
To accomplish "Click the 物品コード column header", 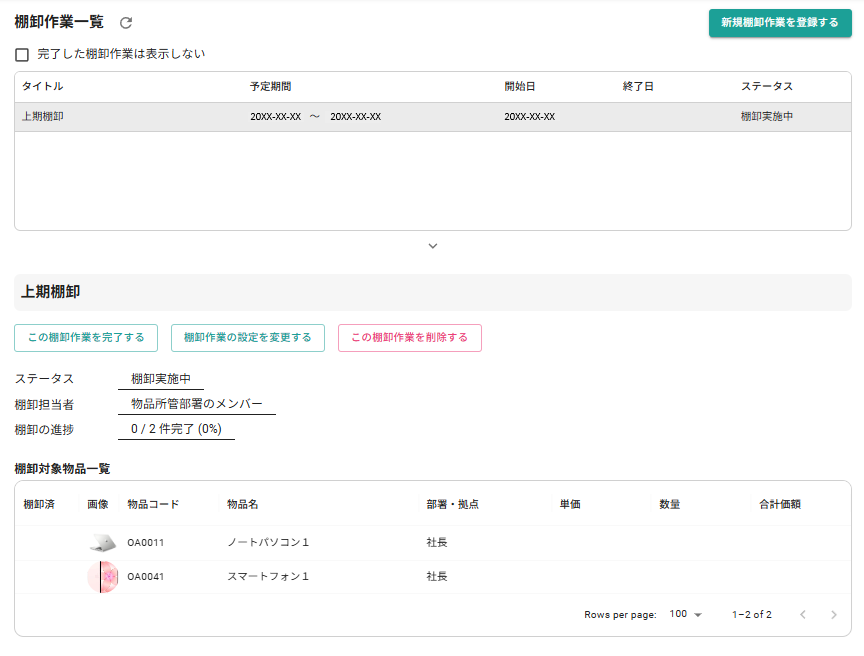I will coord(153,504).
